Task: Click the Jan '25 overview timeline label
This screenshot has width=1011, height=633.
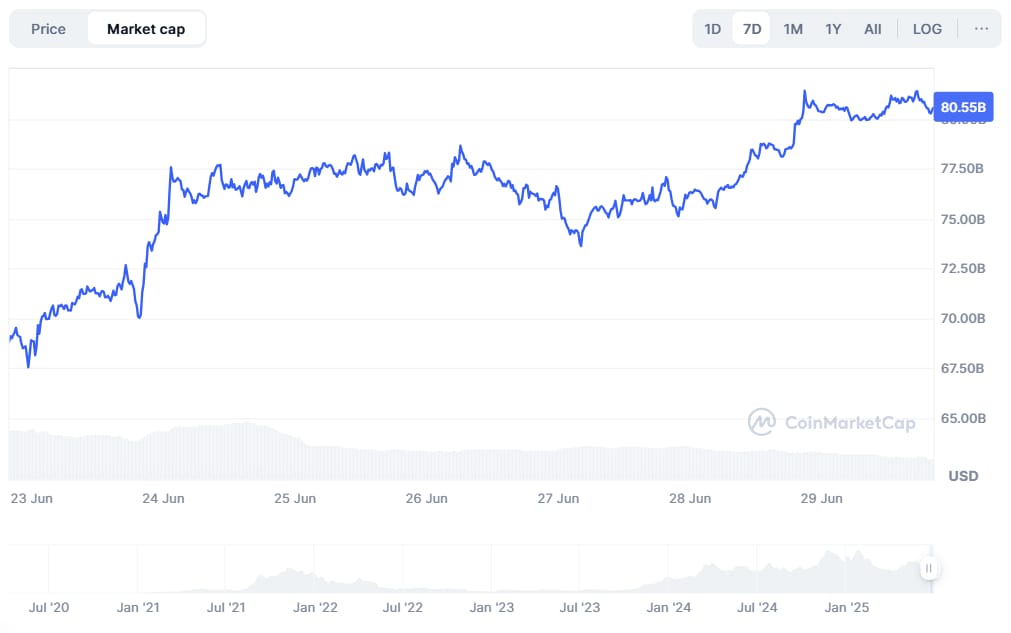Action: tap(847, 607)
